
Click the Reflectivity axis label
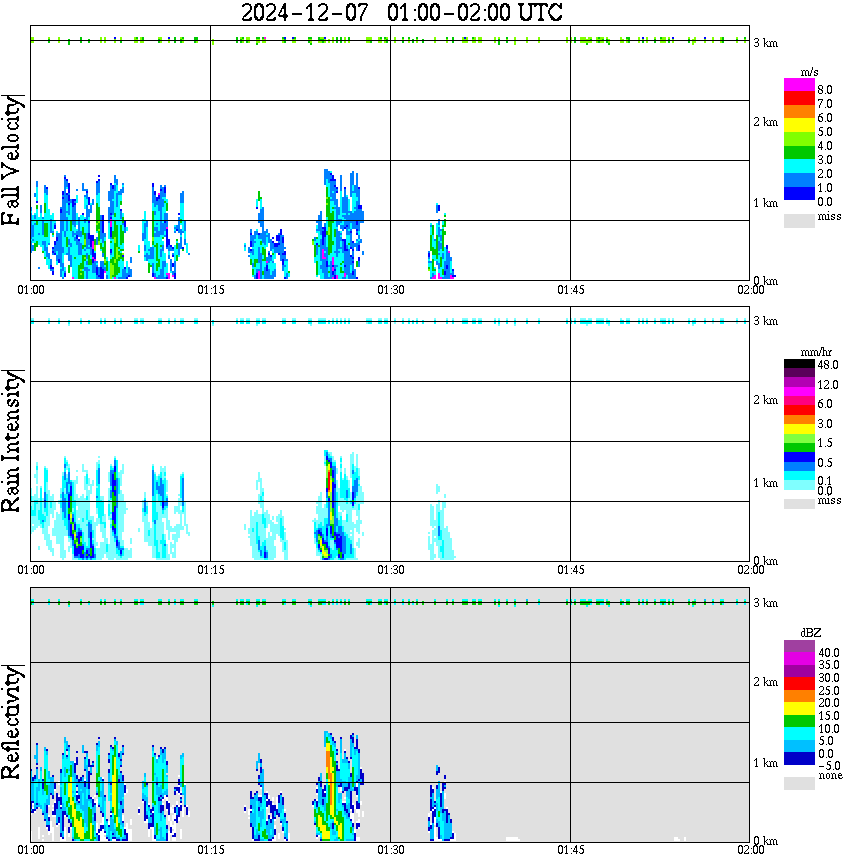11,722
